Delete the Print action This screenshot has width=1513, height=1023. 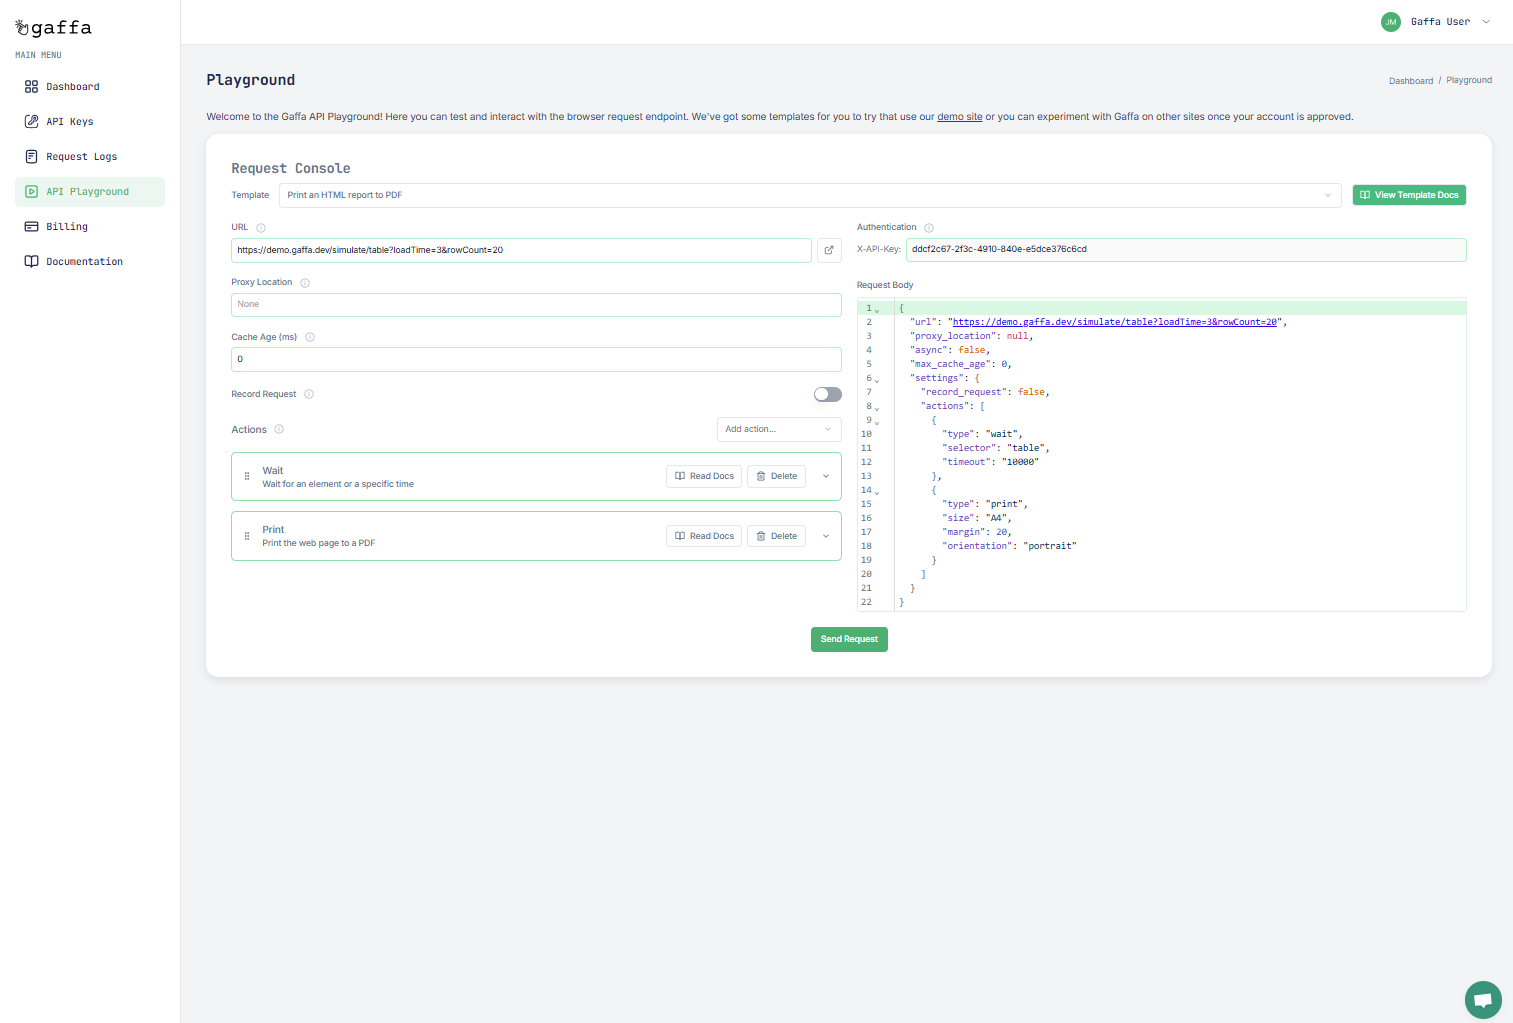pos(777,536)
